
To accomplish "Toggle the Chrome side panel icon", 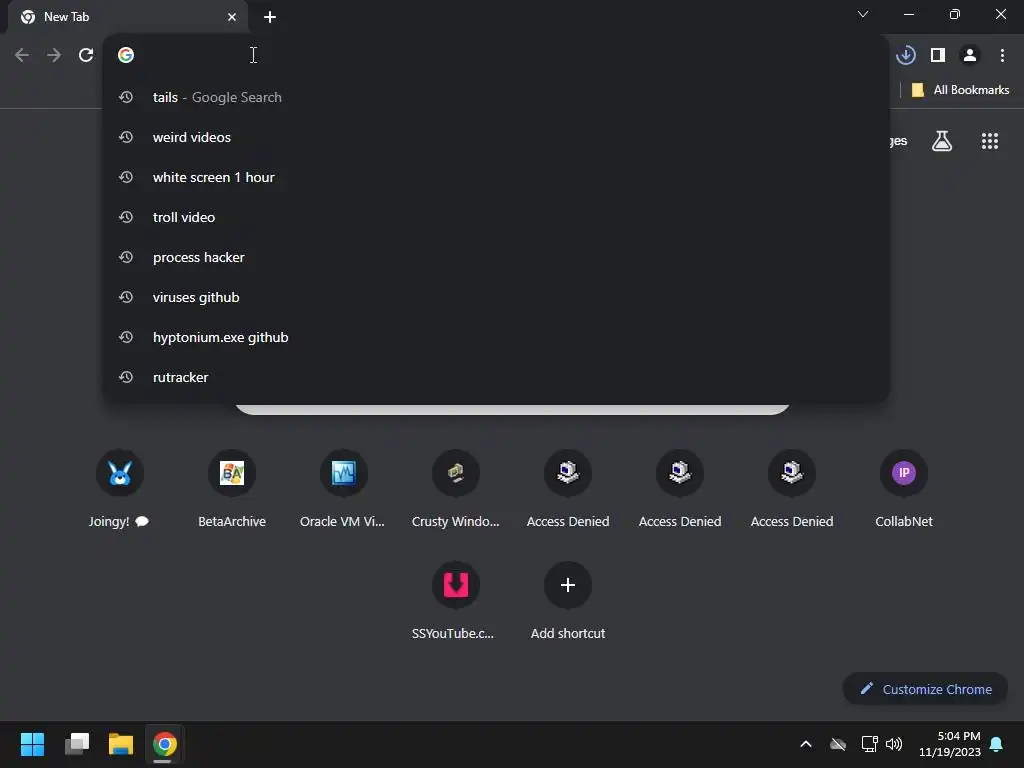I will coord(938,56).
